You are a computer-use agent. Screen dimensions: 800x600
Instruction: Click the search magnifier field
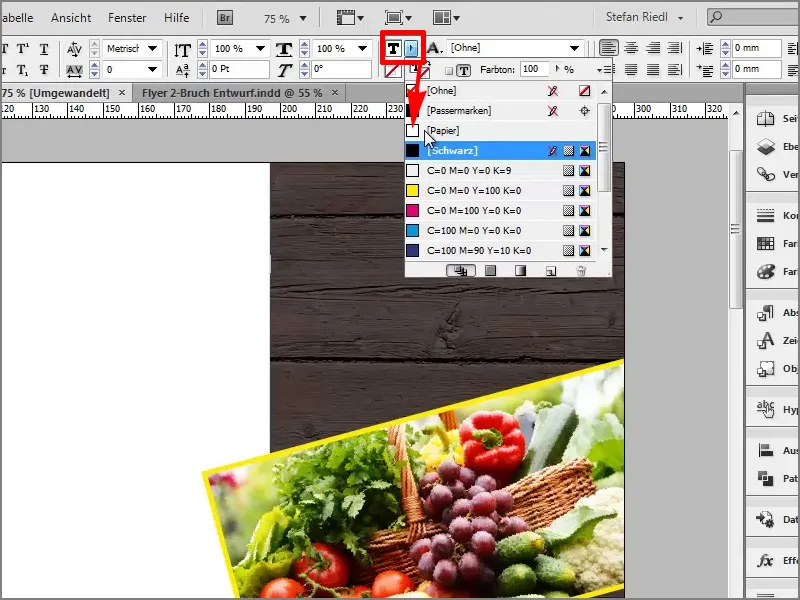coord(753,17)
